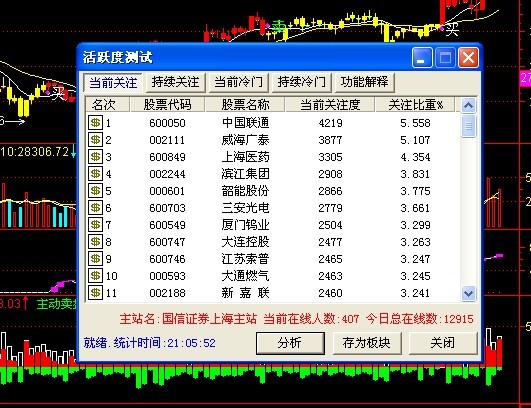Click the attention value 3877

[x=330, y=140]
